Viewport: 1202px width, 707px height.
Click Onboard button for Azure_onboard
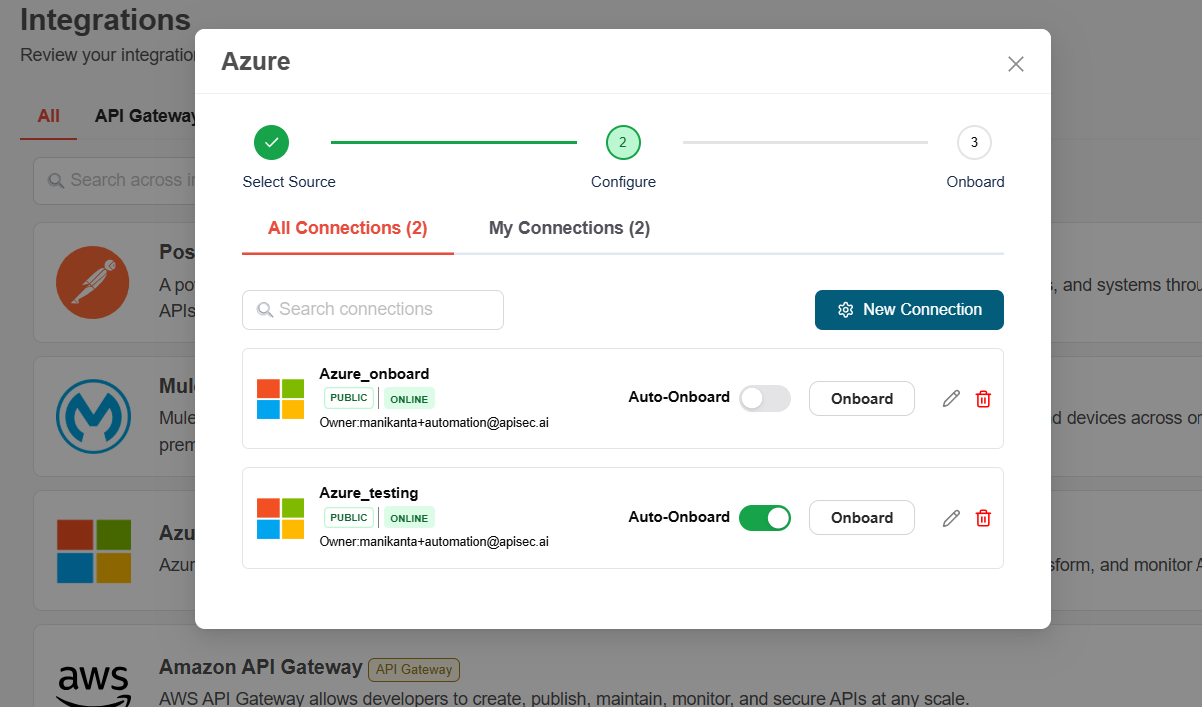tap(861, 398)
